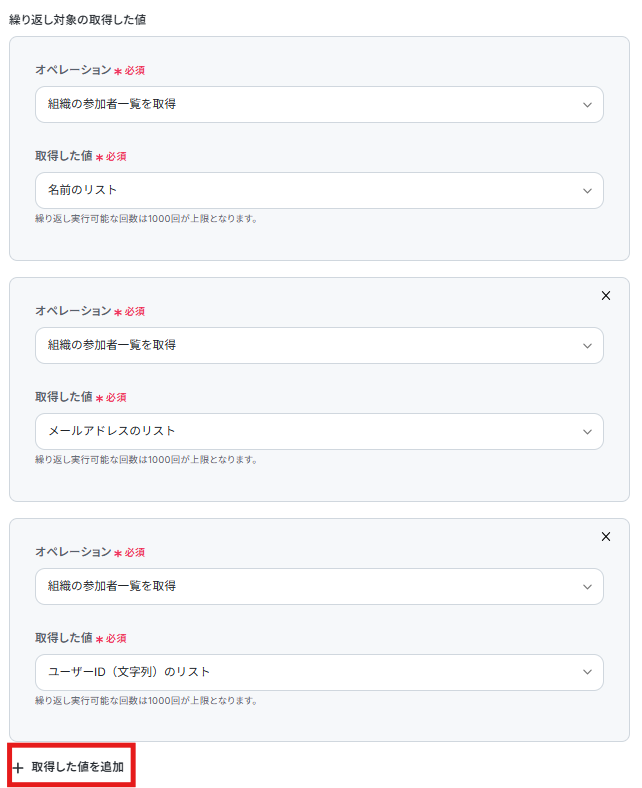Click the chevron of the second card's オペレーション dropdown
642x788 pixels.
[x=586, y=346]
